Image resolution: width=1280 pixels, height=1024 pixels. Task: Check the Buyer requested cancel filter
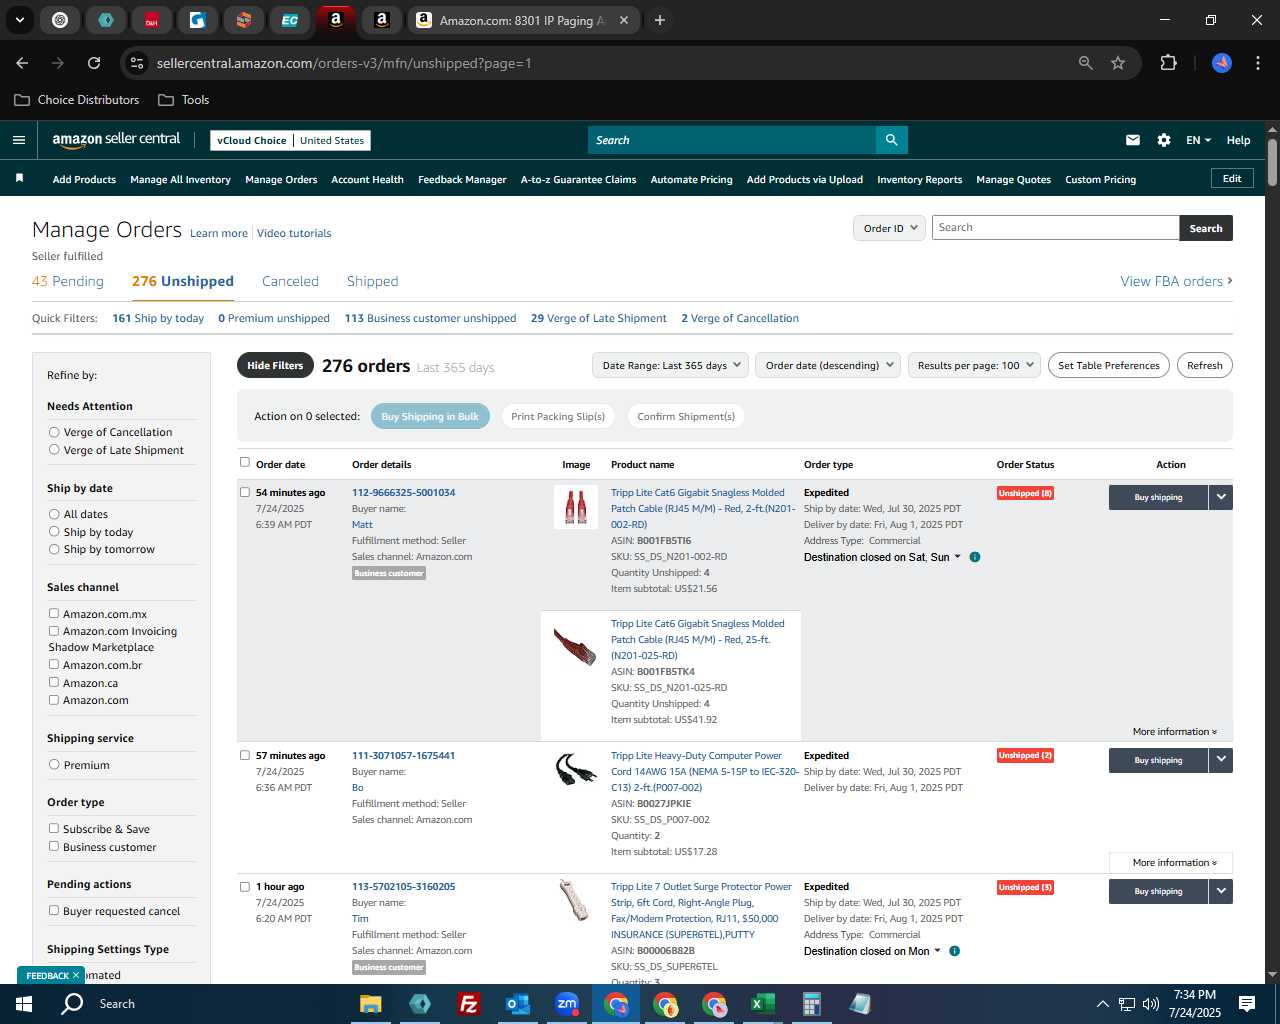click(x=54, y=910)
